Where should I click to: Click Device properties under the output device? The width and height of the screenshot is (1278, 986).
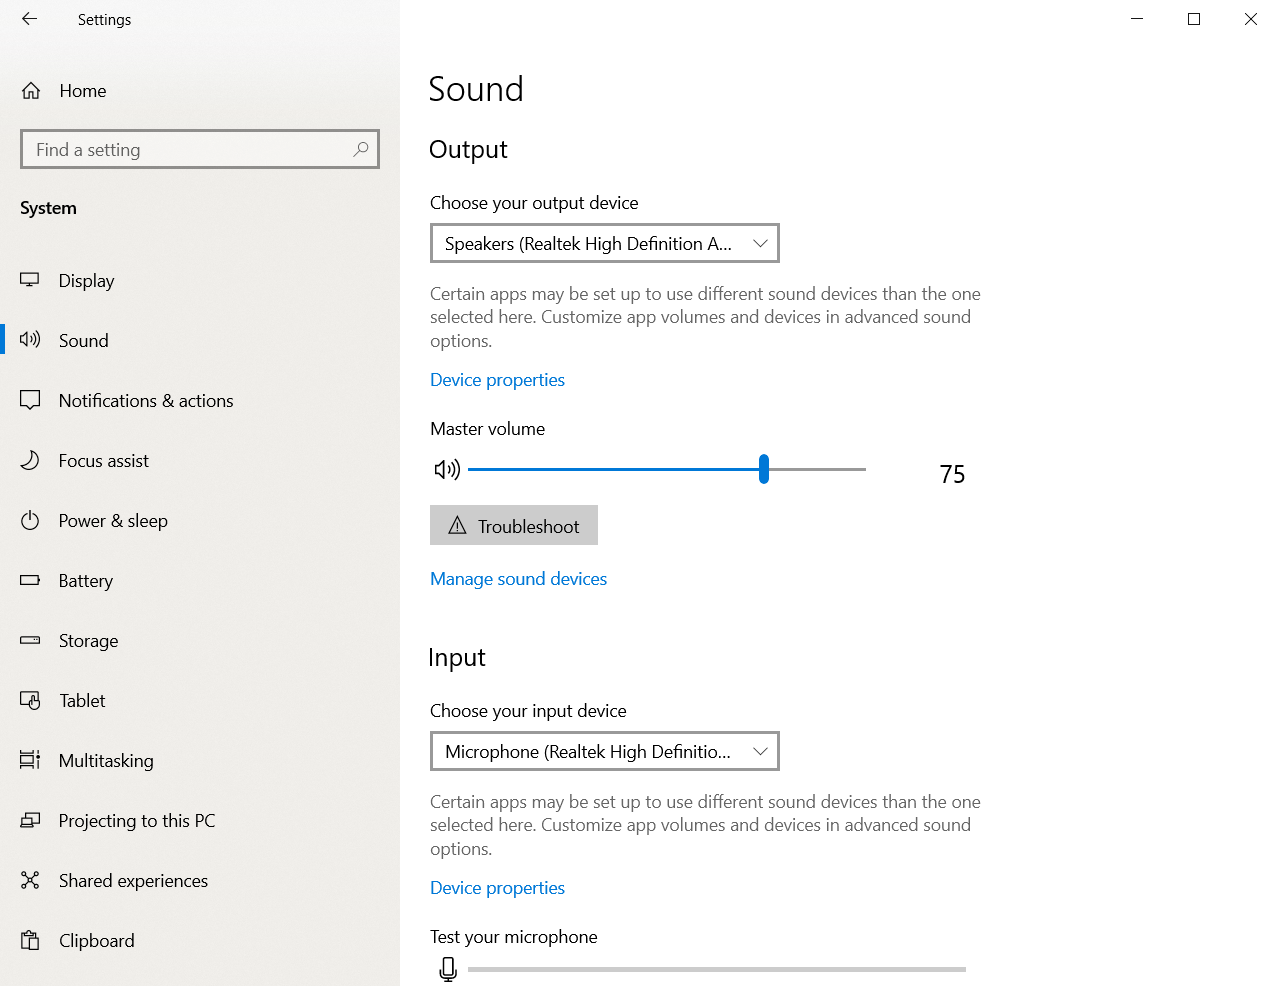497,380
